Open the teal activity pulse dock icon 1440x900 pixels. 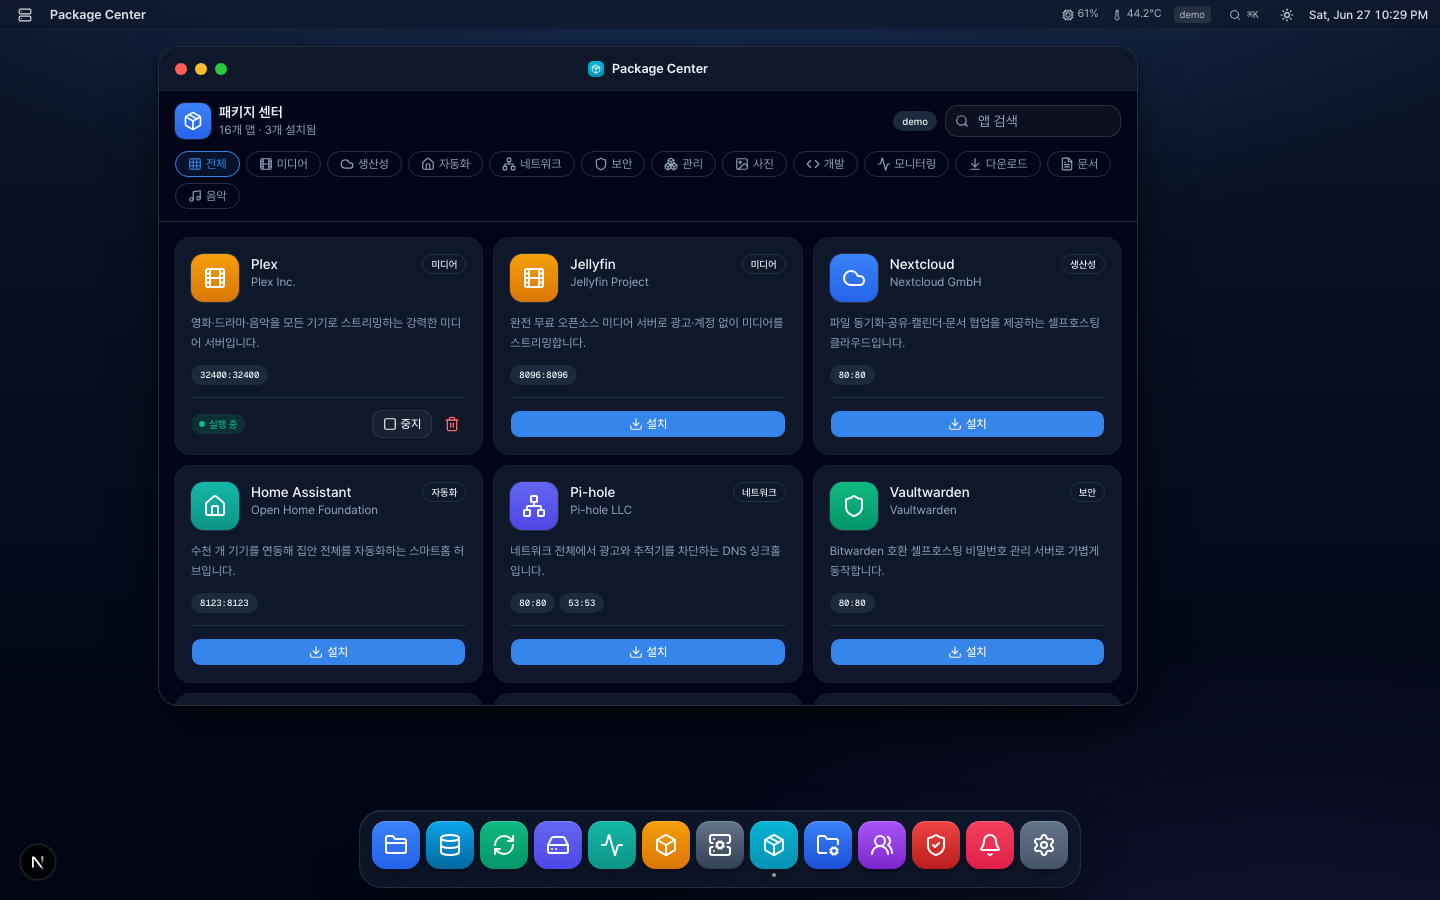click(x=612, y=845)
